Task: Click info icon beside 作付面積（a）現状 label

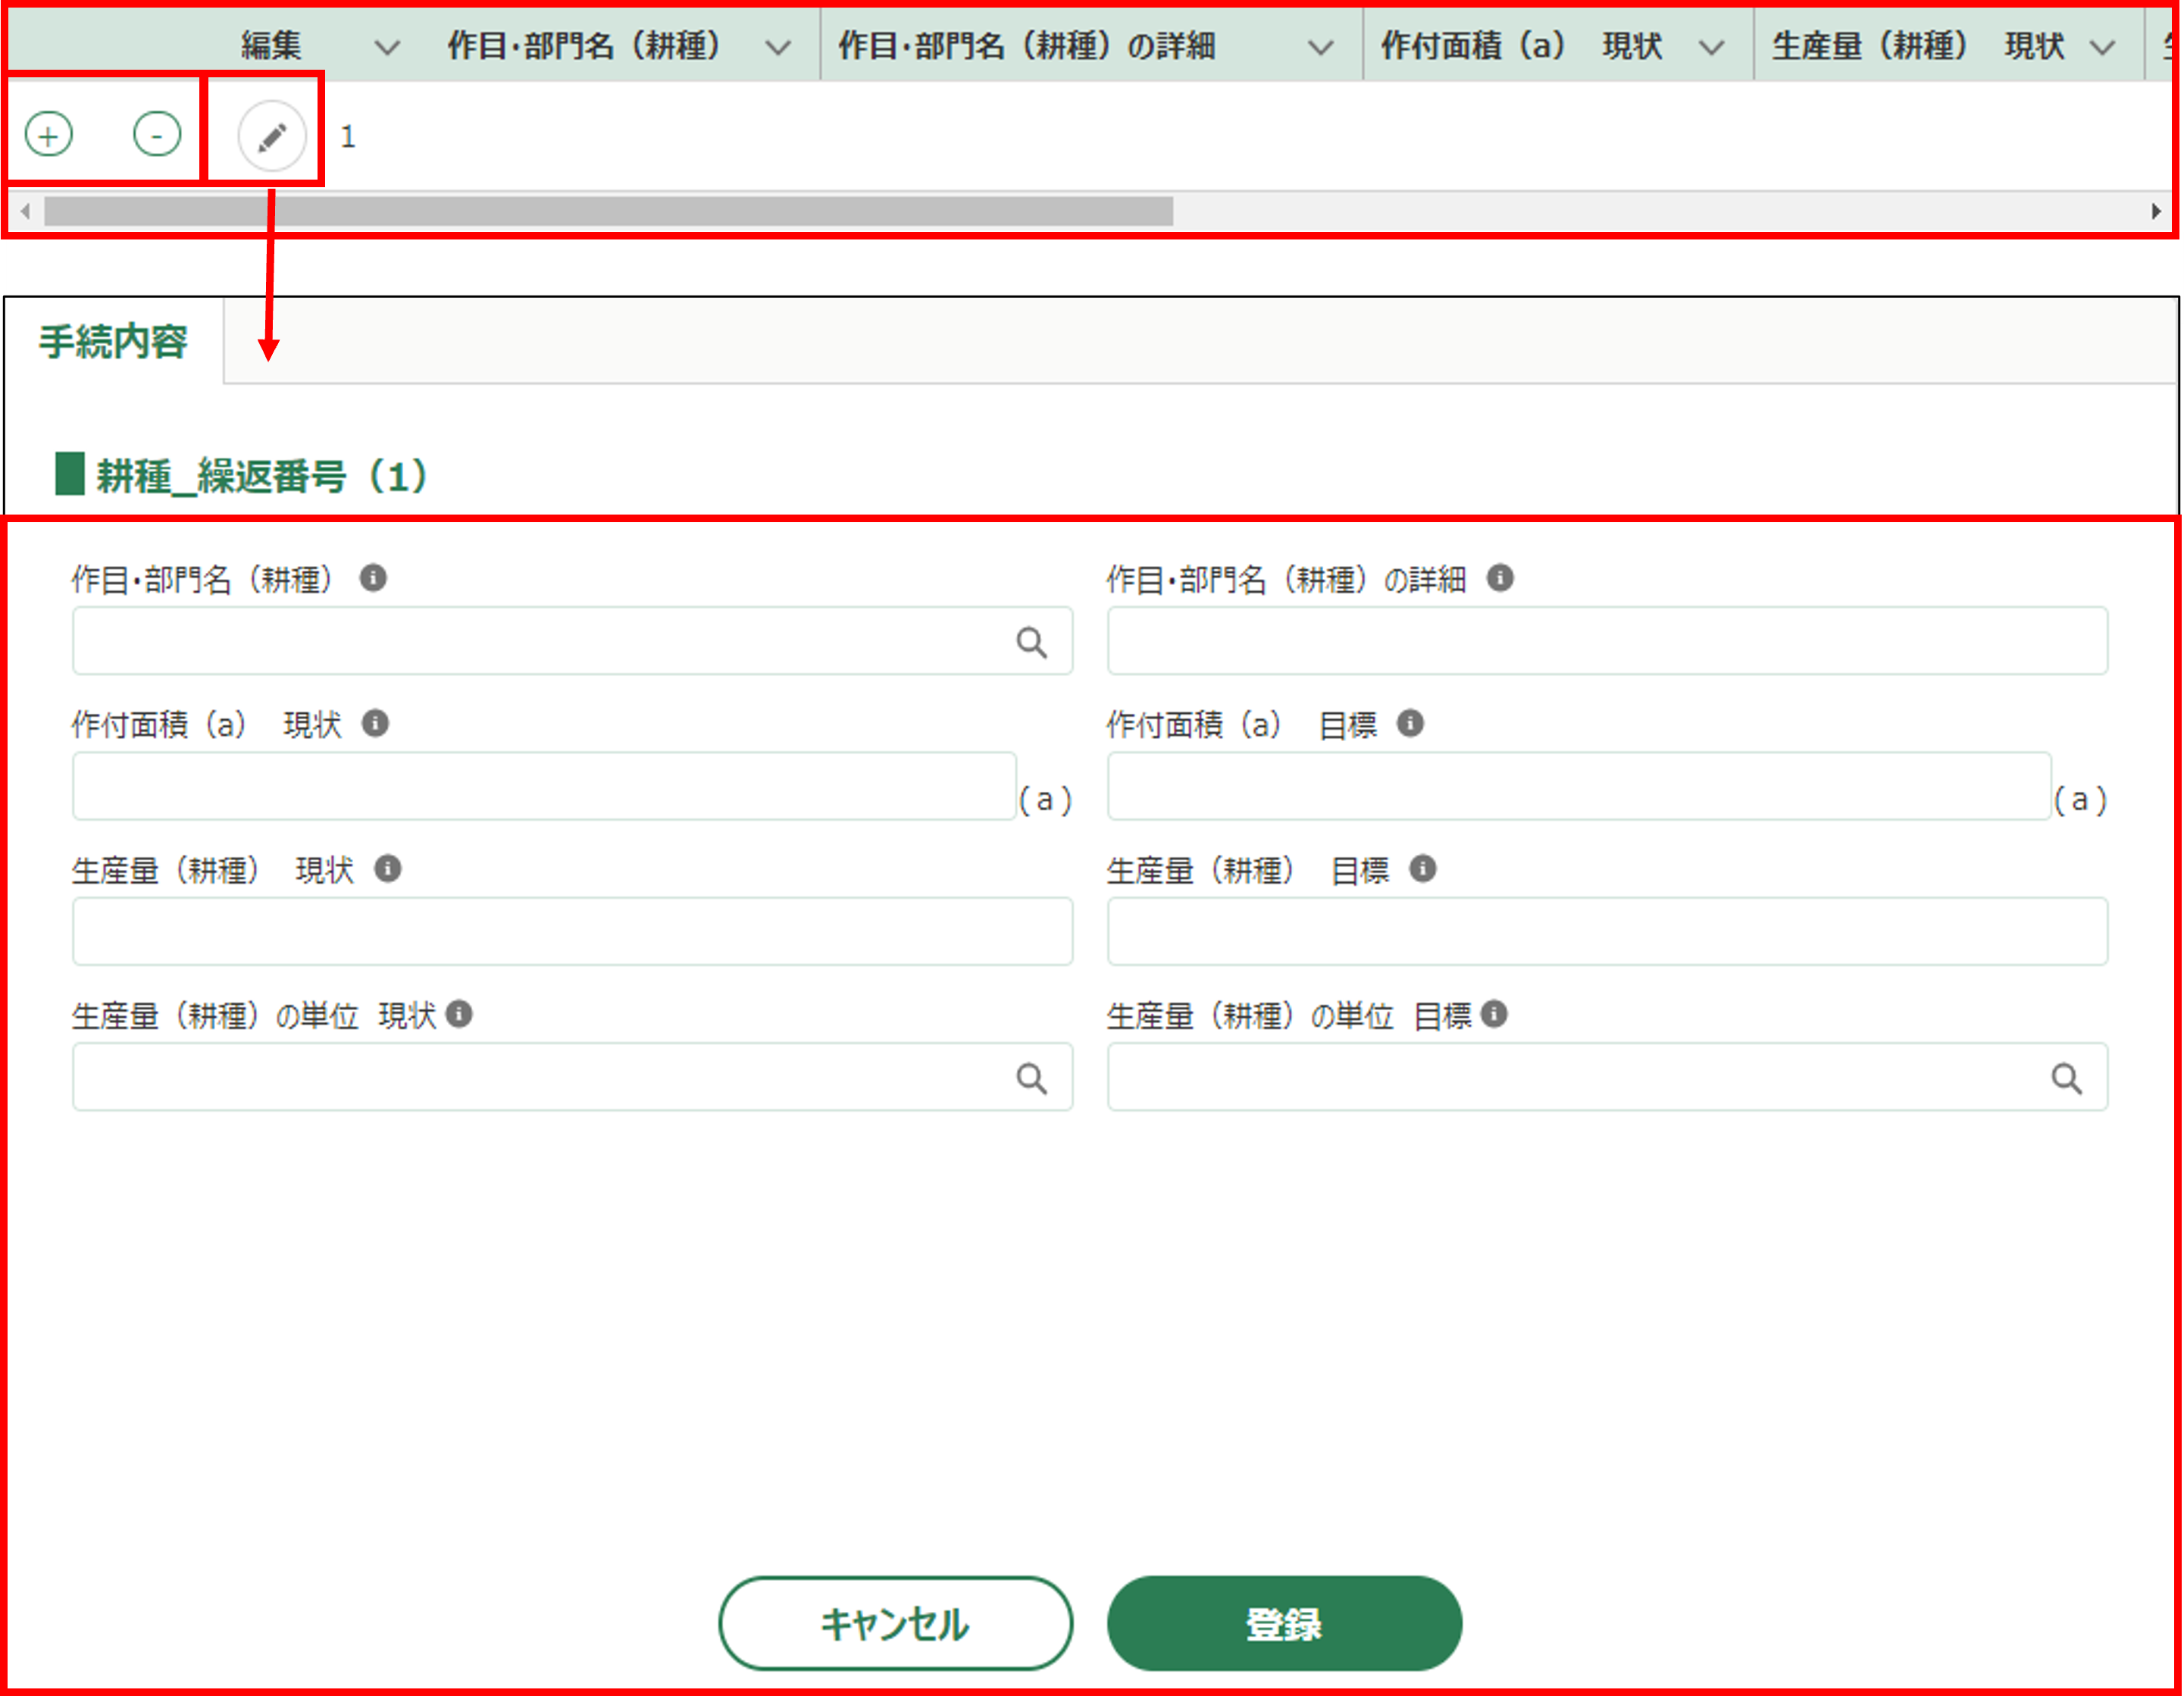Action: pos(375,723)
